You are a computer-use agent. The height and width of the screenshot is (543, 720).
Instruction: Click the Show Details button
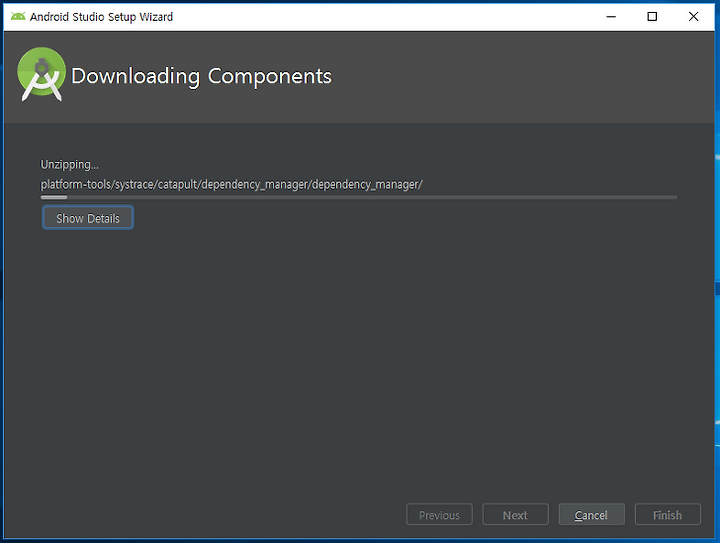coord(88,218)
